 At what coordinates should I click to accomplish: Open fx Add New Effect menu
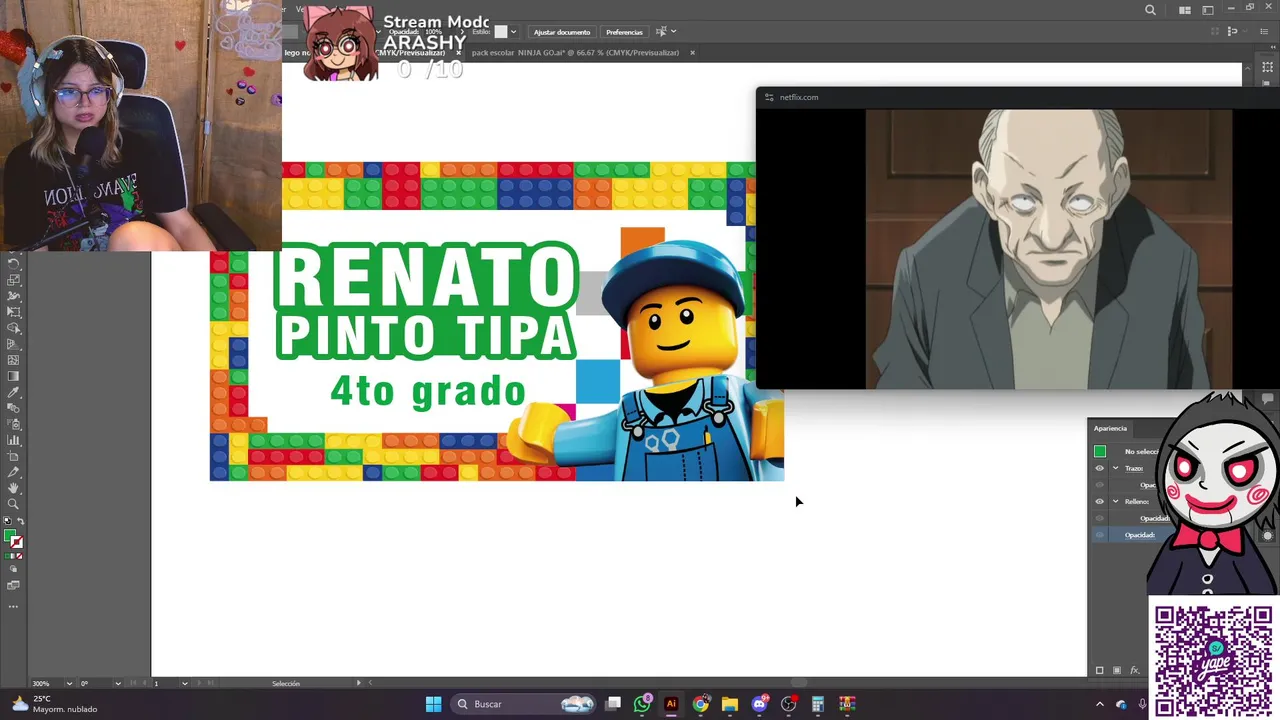(x=1134, y=670)
